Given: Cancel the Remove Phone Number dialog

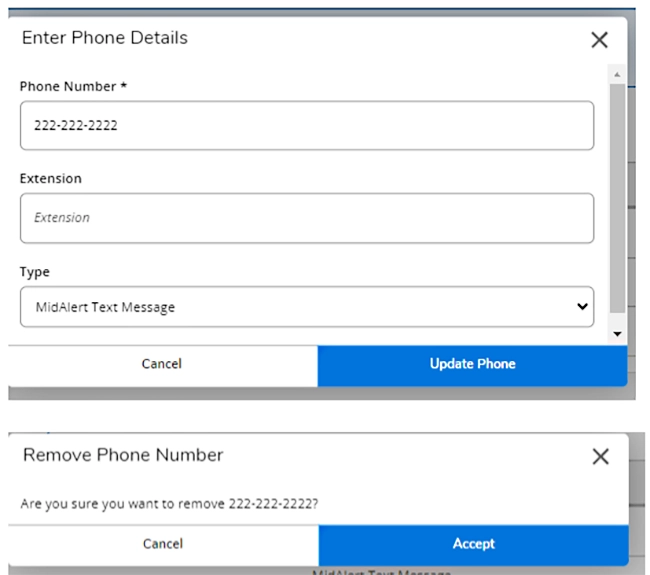Looking at the screenshot, I should coord(163,544).
